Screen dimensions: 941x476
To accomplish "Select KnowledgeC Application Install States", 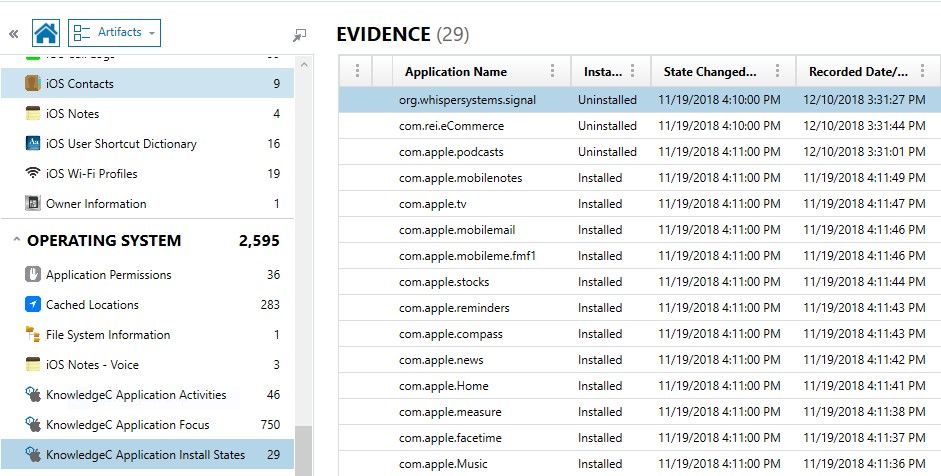I will coord(147,454).
